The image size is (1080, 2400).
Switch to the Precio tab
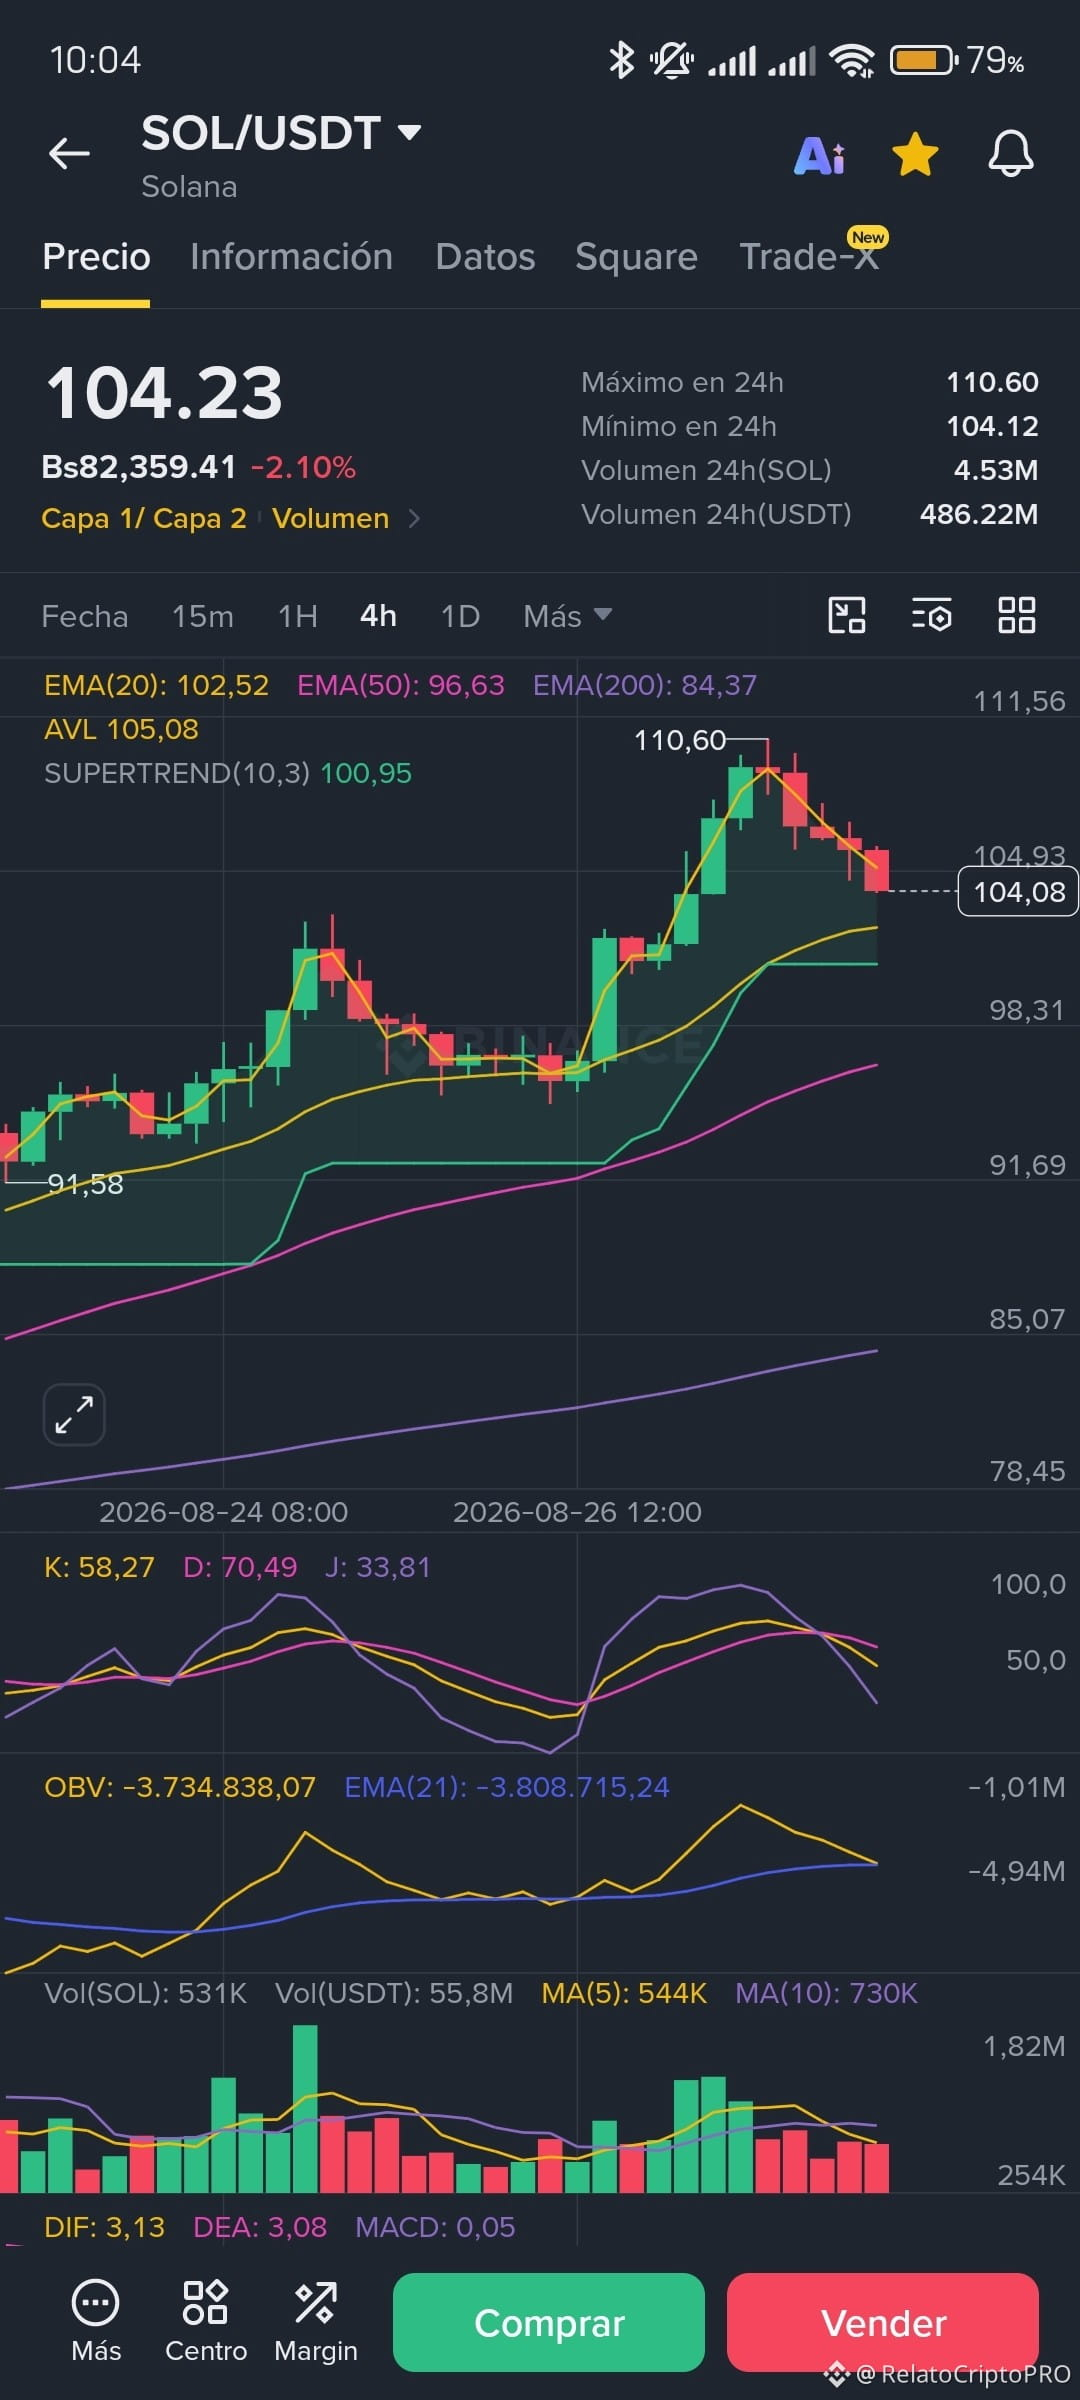pos(96,257)
